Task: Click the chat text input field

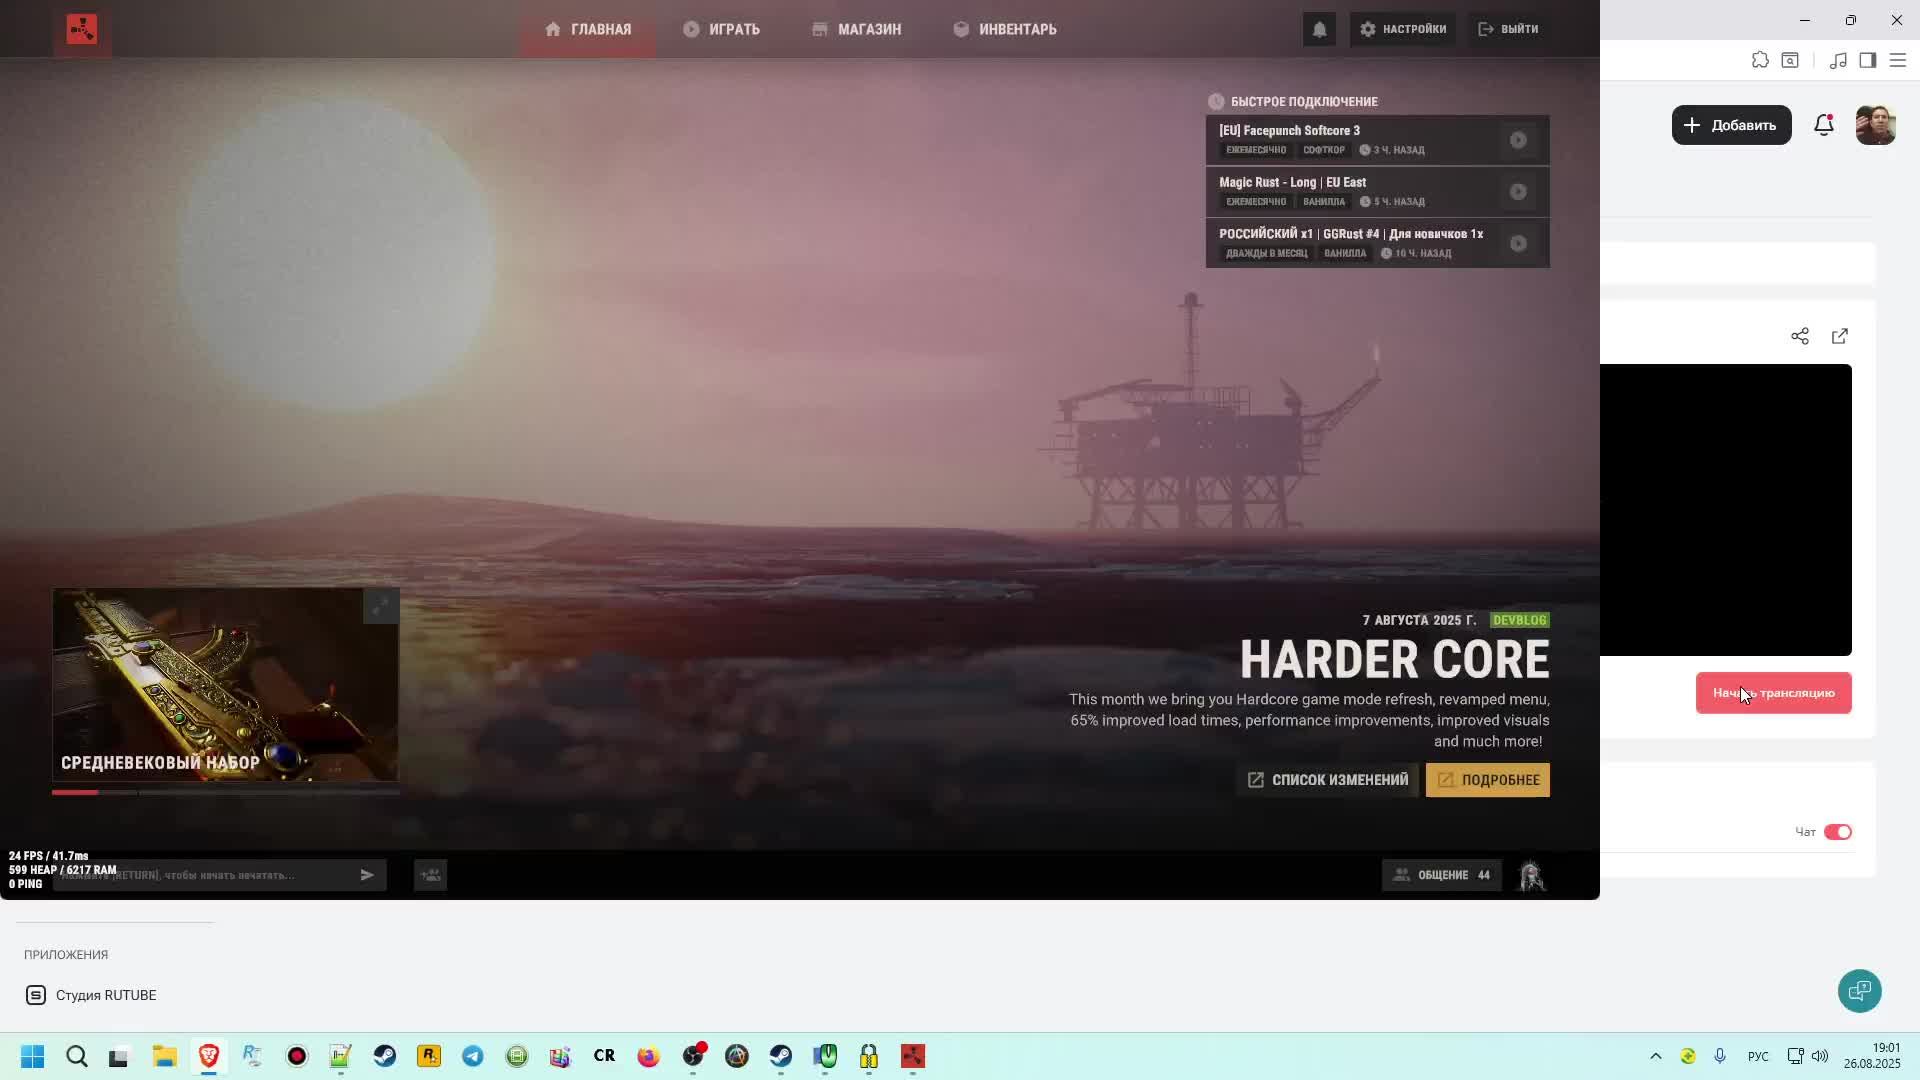Action: pos(210,875)
